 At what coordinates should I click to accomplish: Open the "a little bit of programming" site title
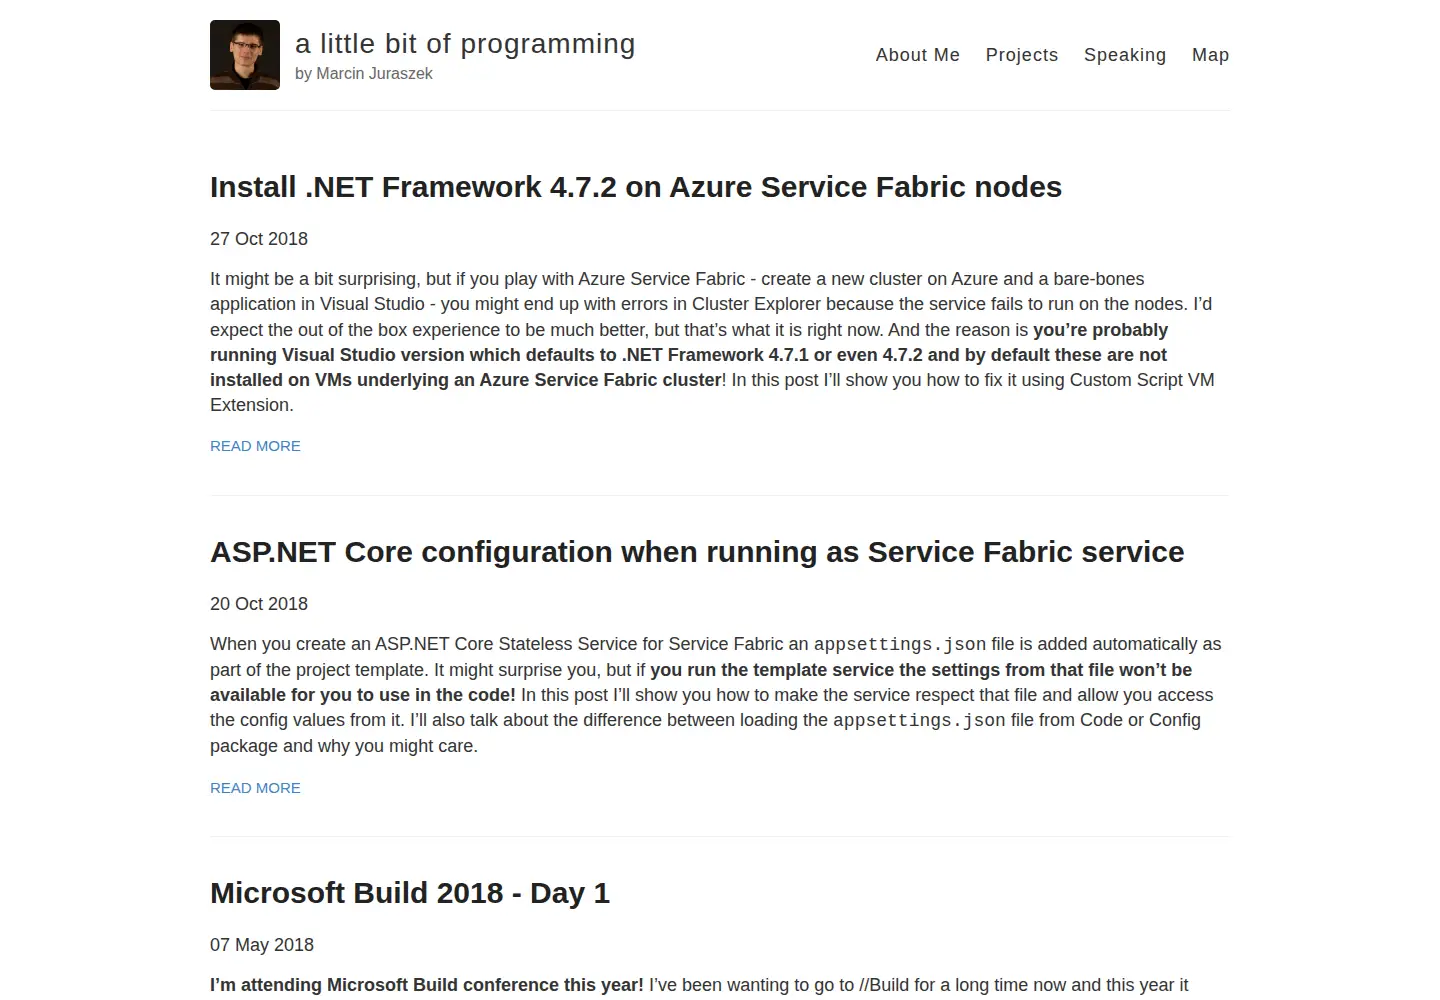point(465,44)
